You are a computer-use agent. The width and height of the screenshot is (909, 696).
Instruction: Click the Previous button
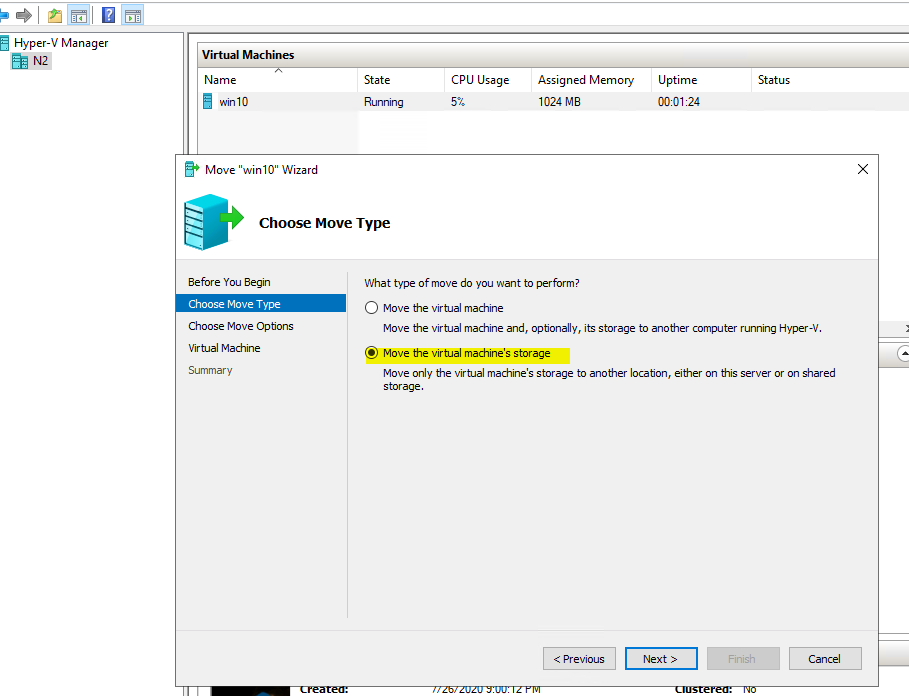(x=579, y=658)
